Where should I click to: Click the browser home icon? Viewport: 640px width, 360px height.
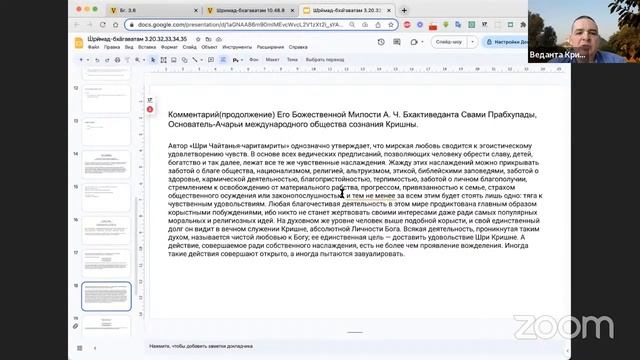click(116, 24)
